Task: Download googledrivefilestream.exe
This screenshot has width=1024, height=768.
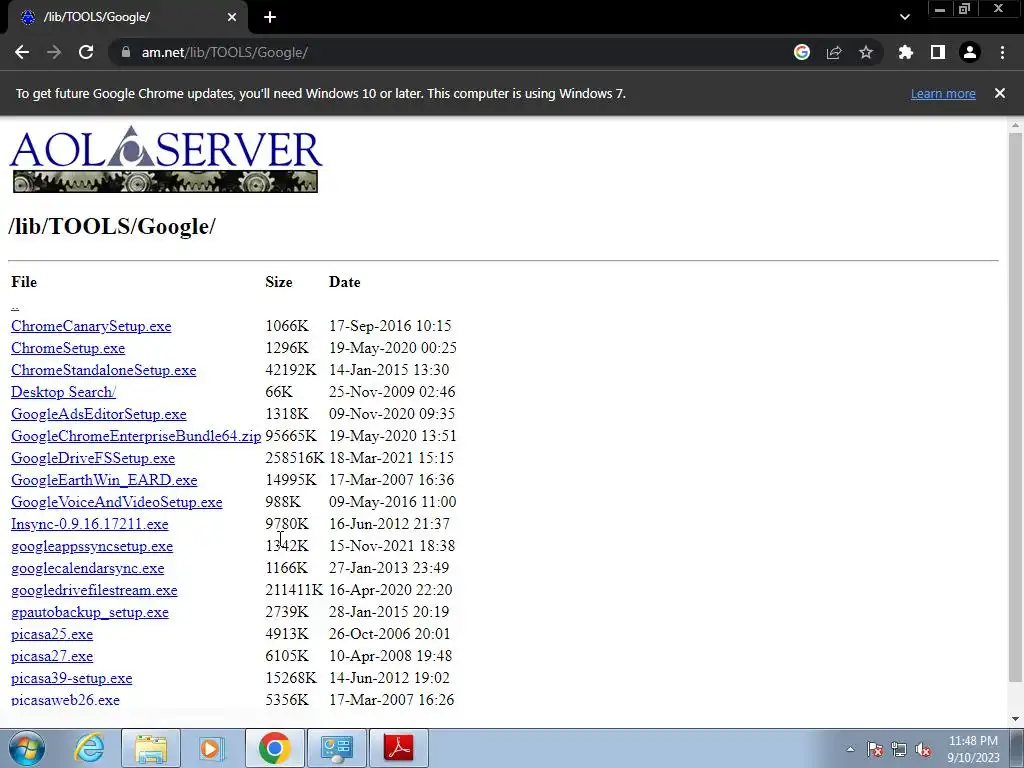Action: click(94, 590)
